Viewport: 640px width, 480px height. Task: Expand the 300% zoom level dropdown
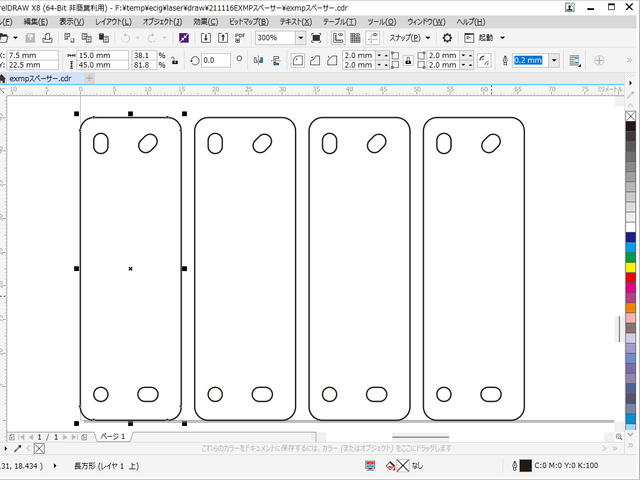301,37
